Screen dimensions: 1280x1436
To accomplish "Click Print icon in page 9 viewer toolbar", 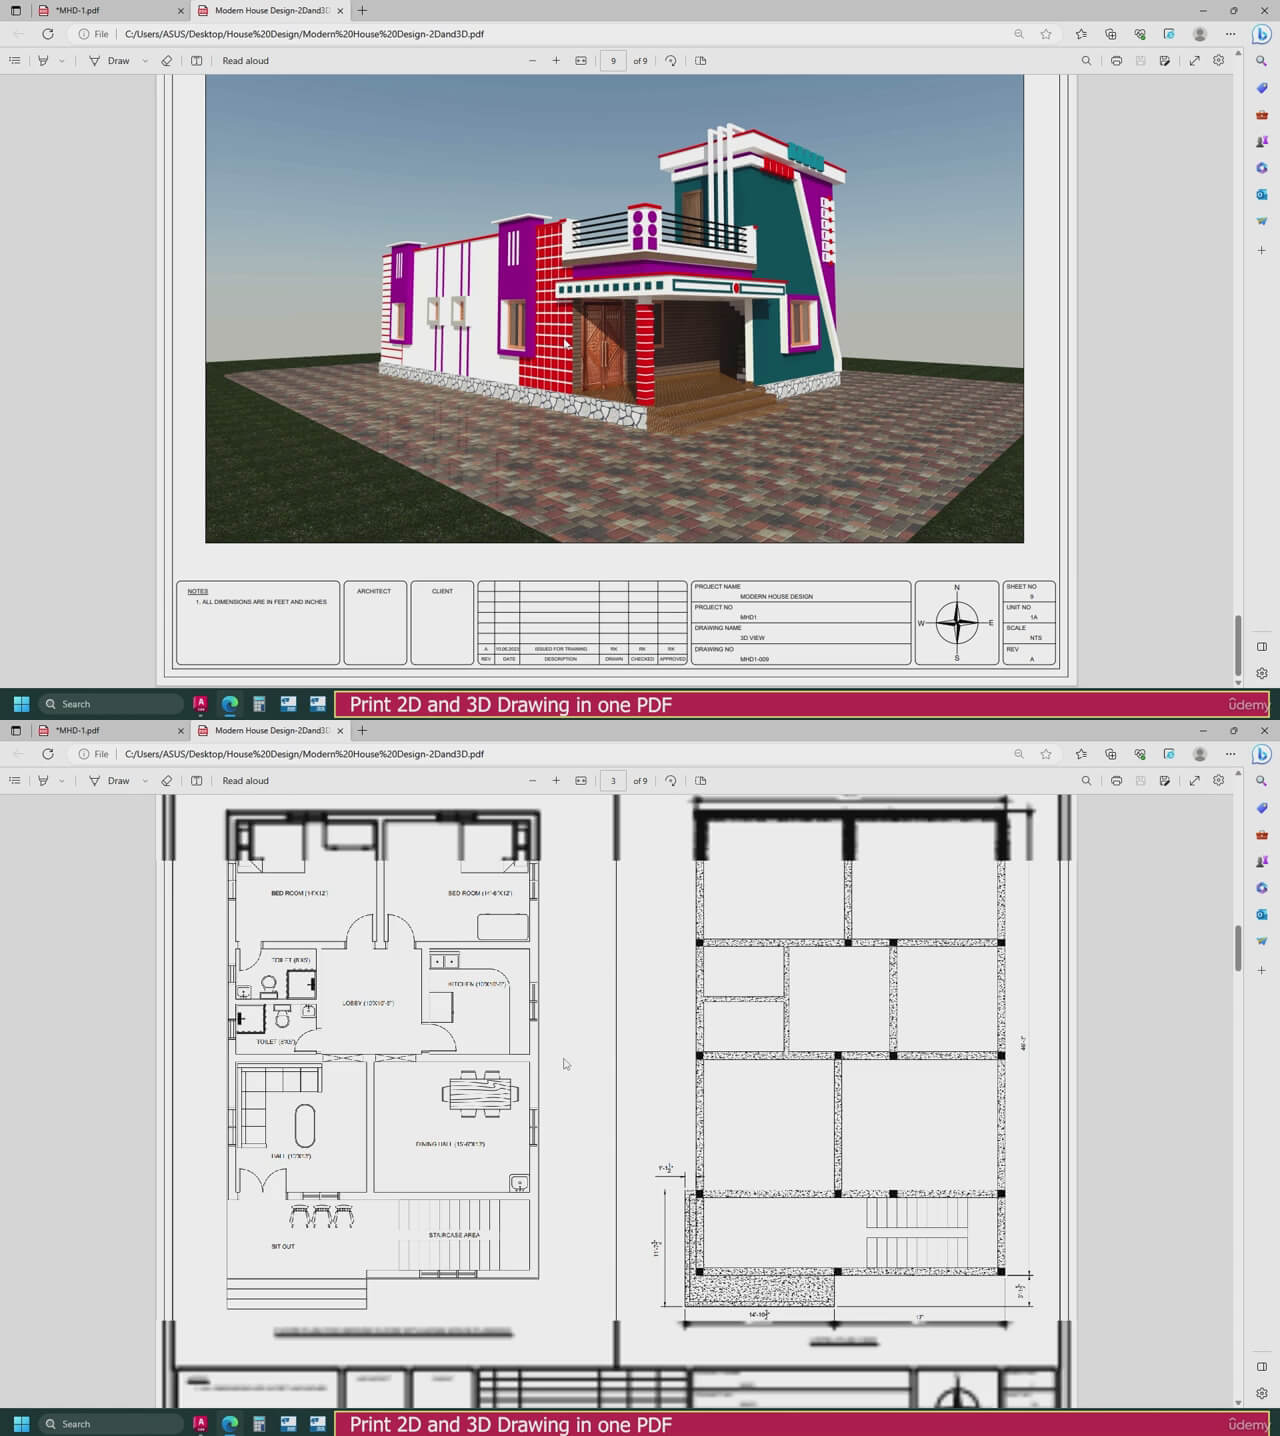I will (1116, 61).
